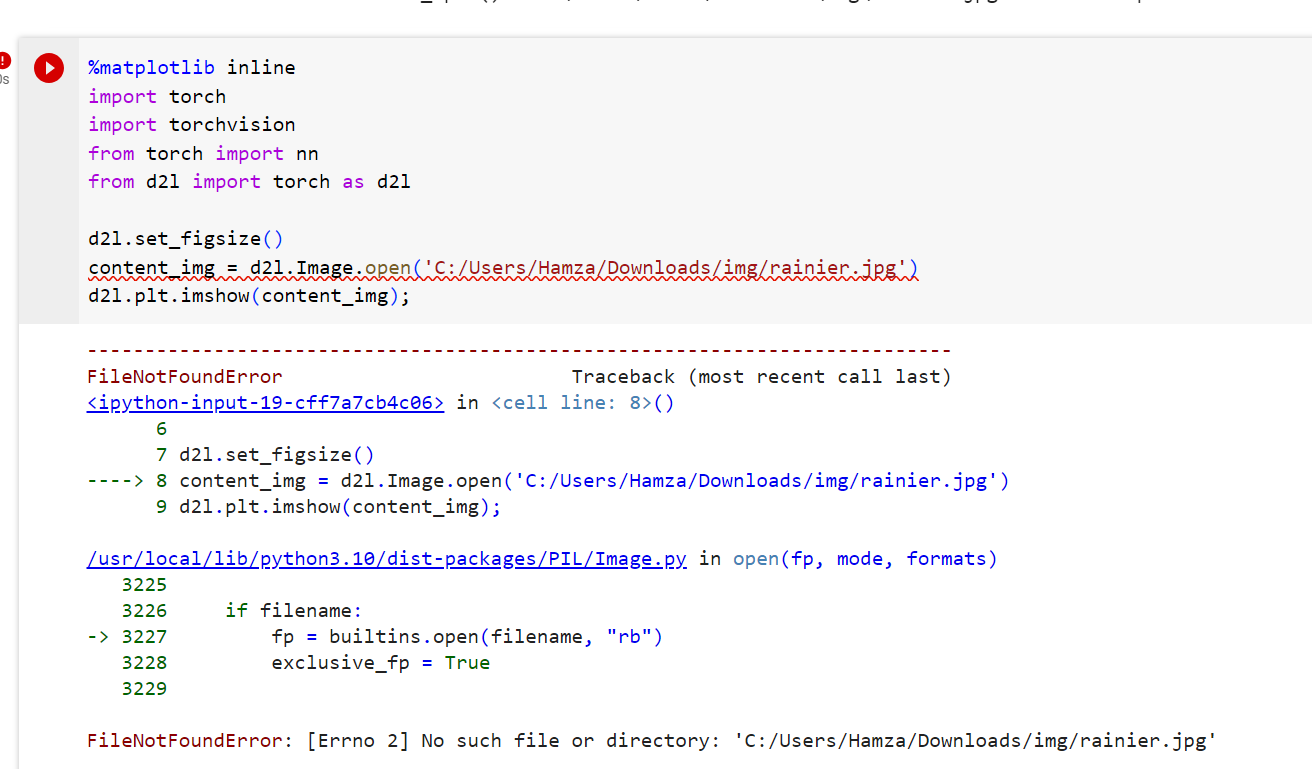Screen dimensions: 1312x769
Task: Click the '%matplotlib inline' line in the code cell
Action: [x=192, y=68]
